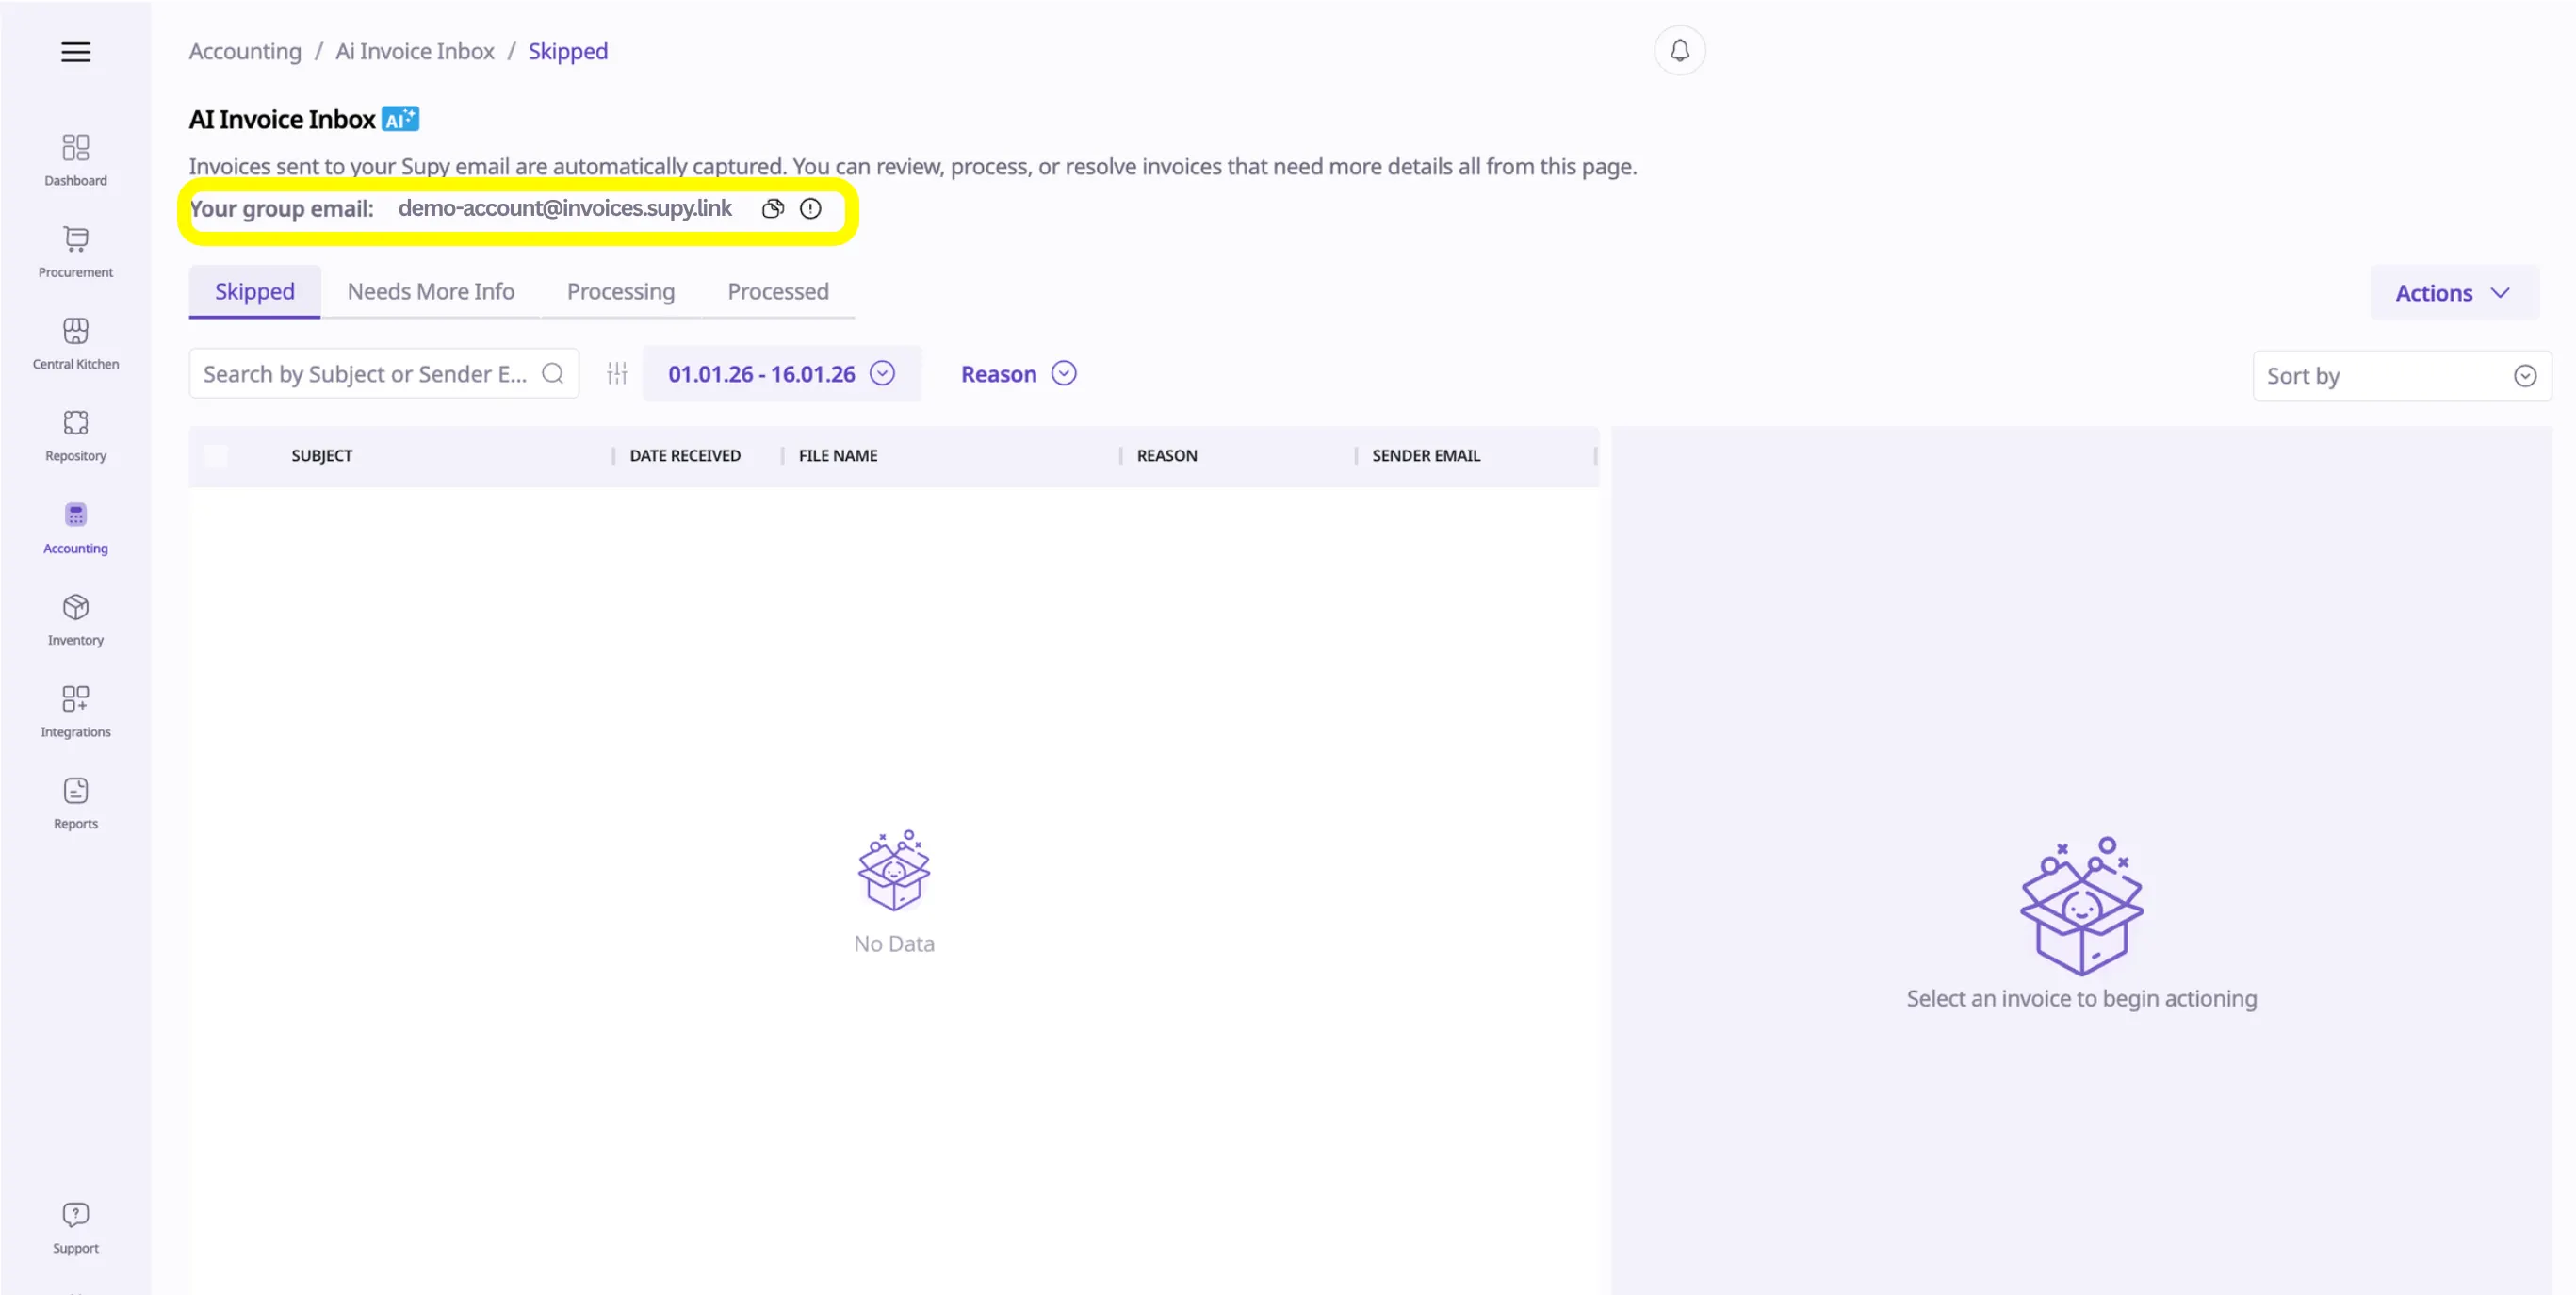Open the Sort by dropdown
This screenshot has width=2576, height=1295.
(2400, 376)
